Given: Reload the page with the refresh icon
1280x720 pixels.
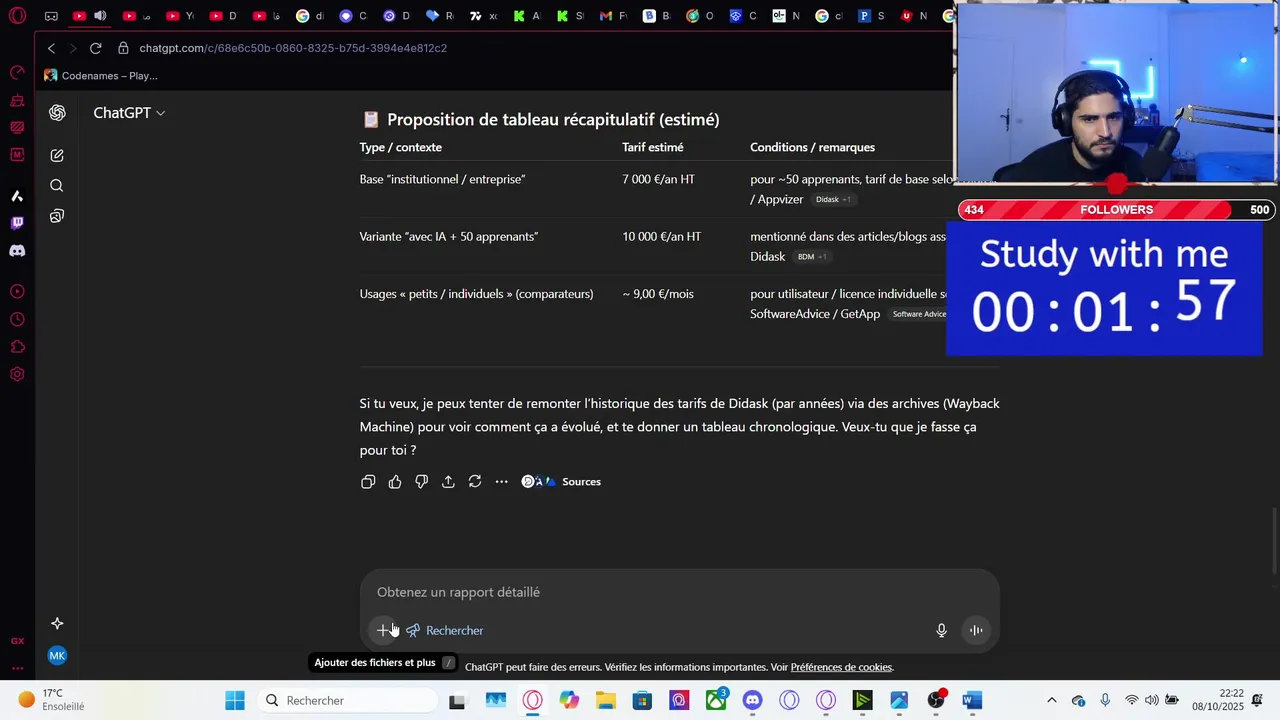Looking at the screenshot, I should click(95, 48).
